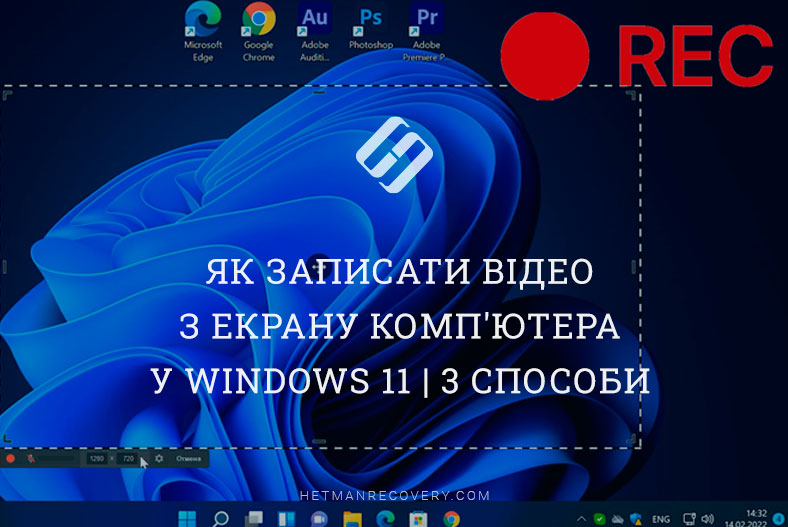Open the volume speaker tray icon
Viewport: 788px width, 527px height.
point(708,518)
